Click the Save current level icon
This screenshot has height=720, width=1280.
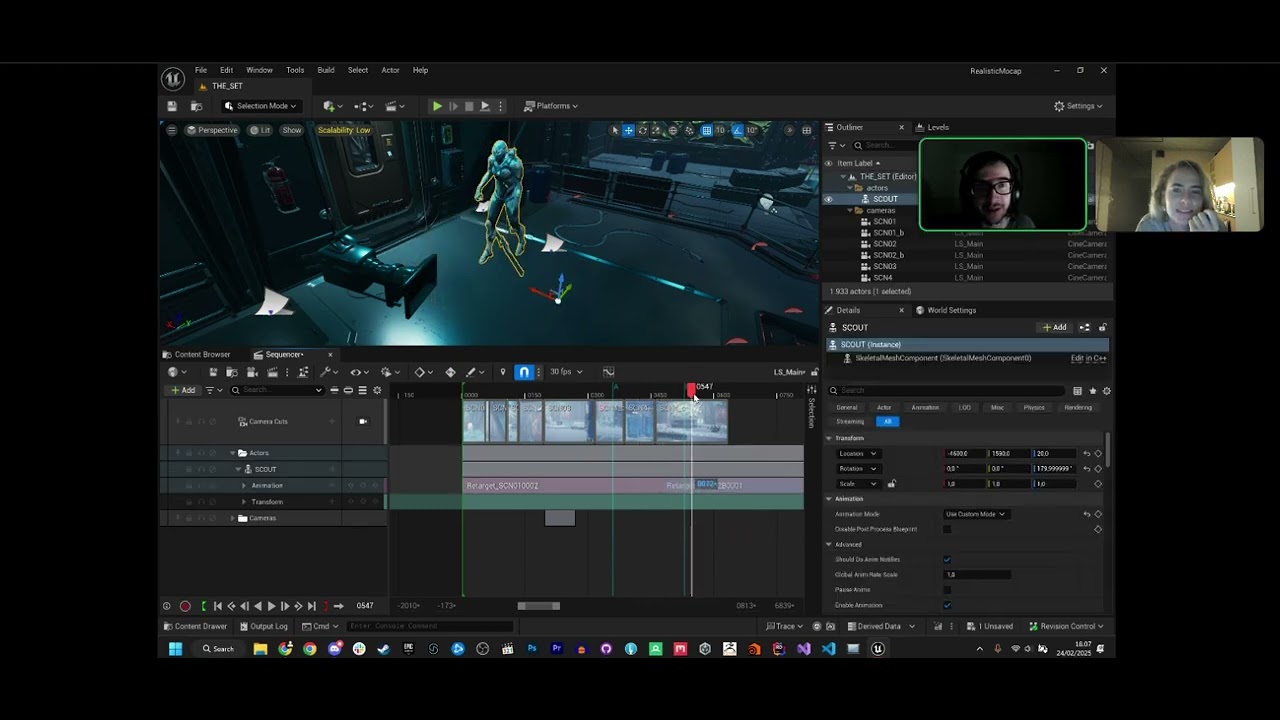tap(172, 106)
